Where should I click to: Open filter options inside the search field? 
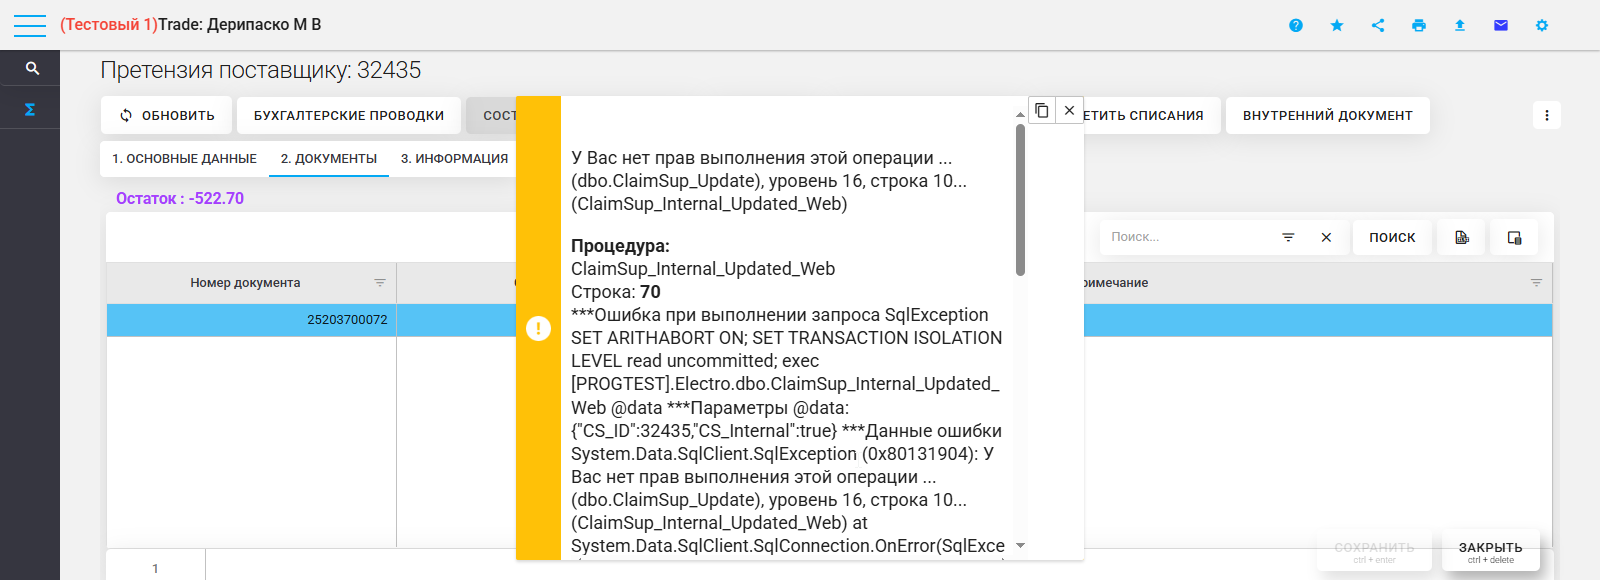pos(1288,237)
